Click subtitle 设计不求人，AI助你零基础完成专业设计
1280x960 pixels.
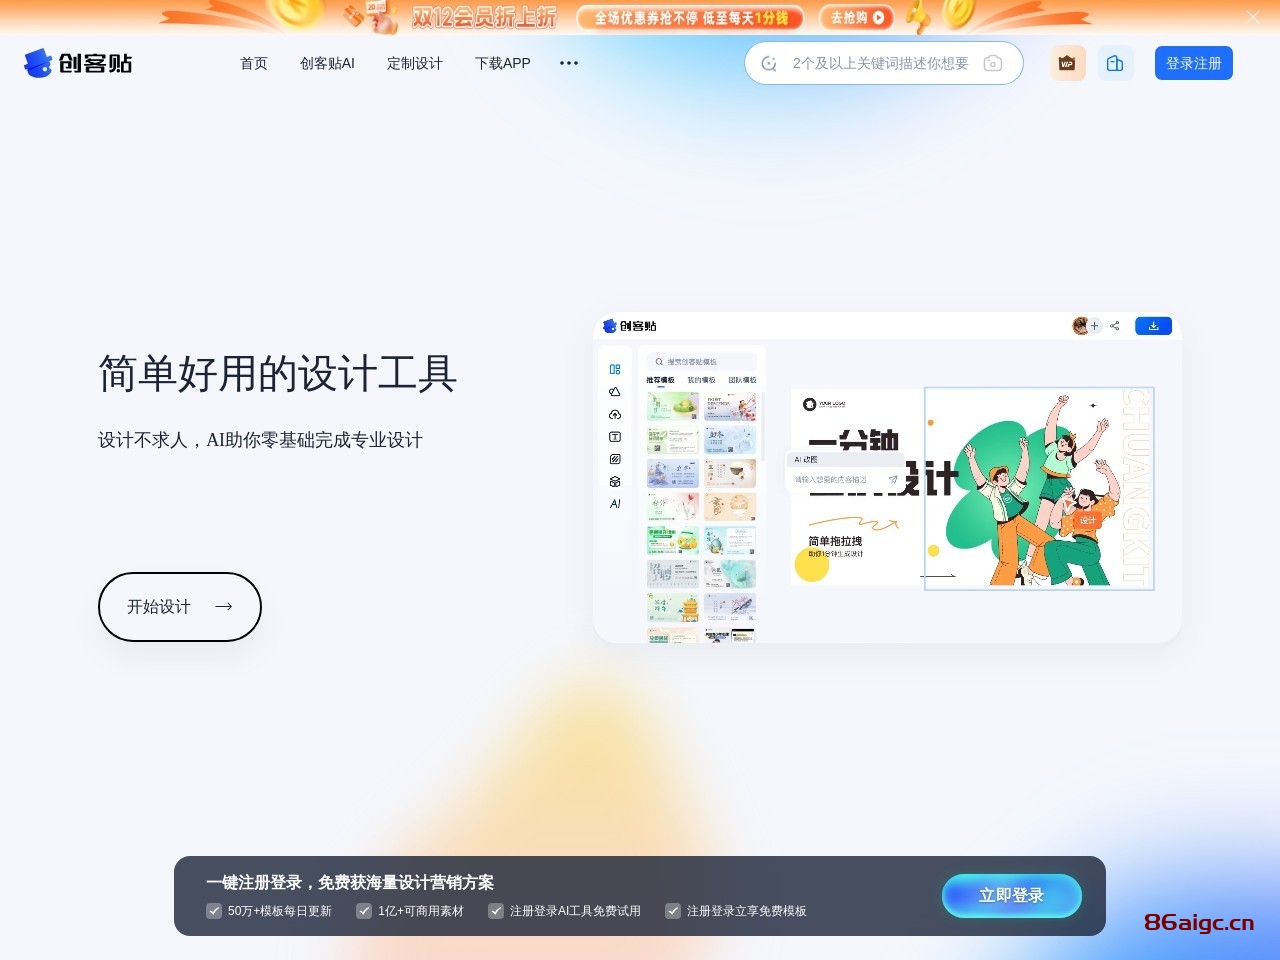260,440
